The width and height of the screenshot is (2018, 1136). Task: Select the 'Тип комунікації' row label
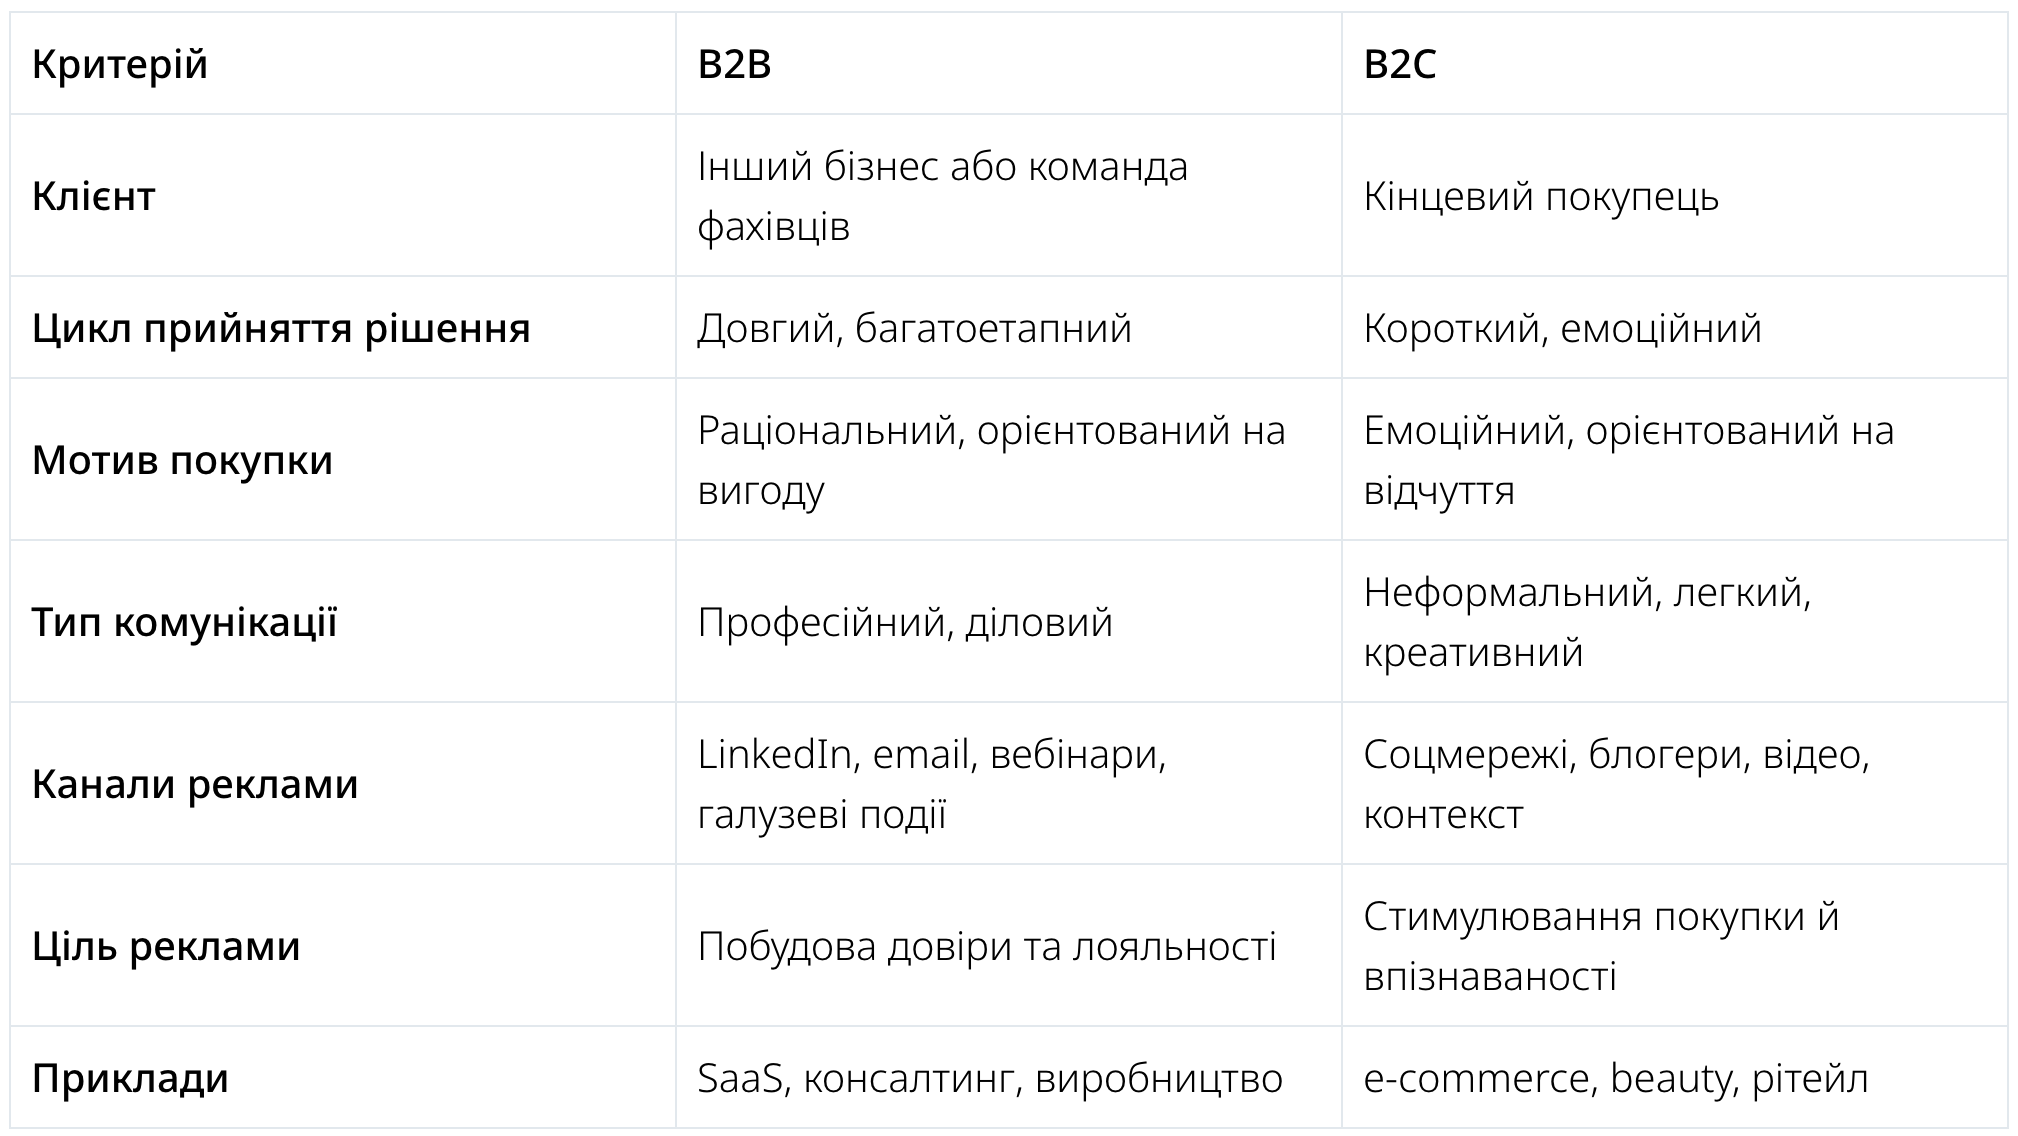[185, 622]
